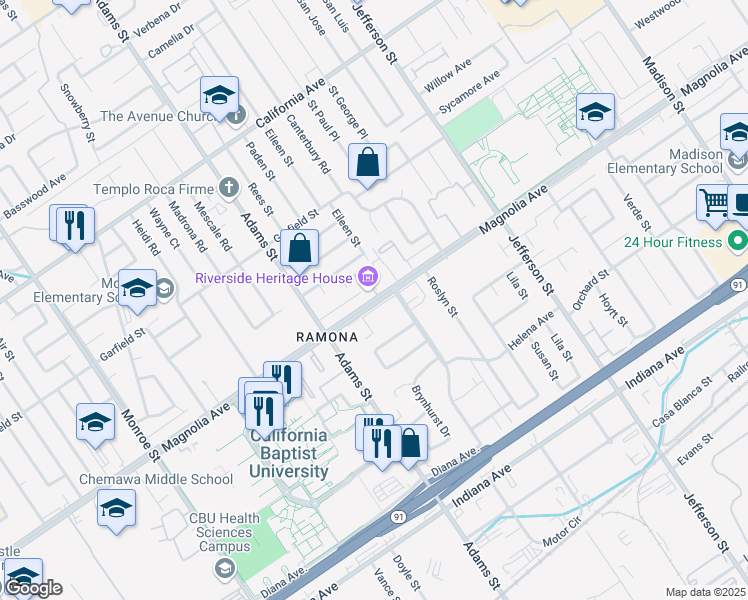Open the school marker below Chemawa Middle School
The height and width of the screenshot is (600, 748).
(116, 509)
